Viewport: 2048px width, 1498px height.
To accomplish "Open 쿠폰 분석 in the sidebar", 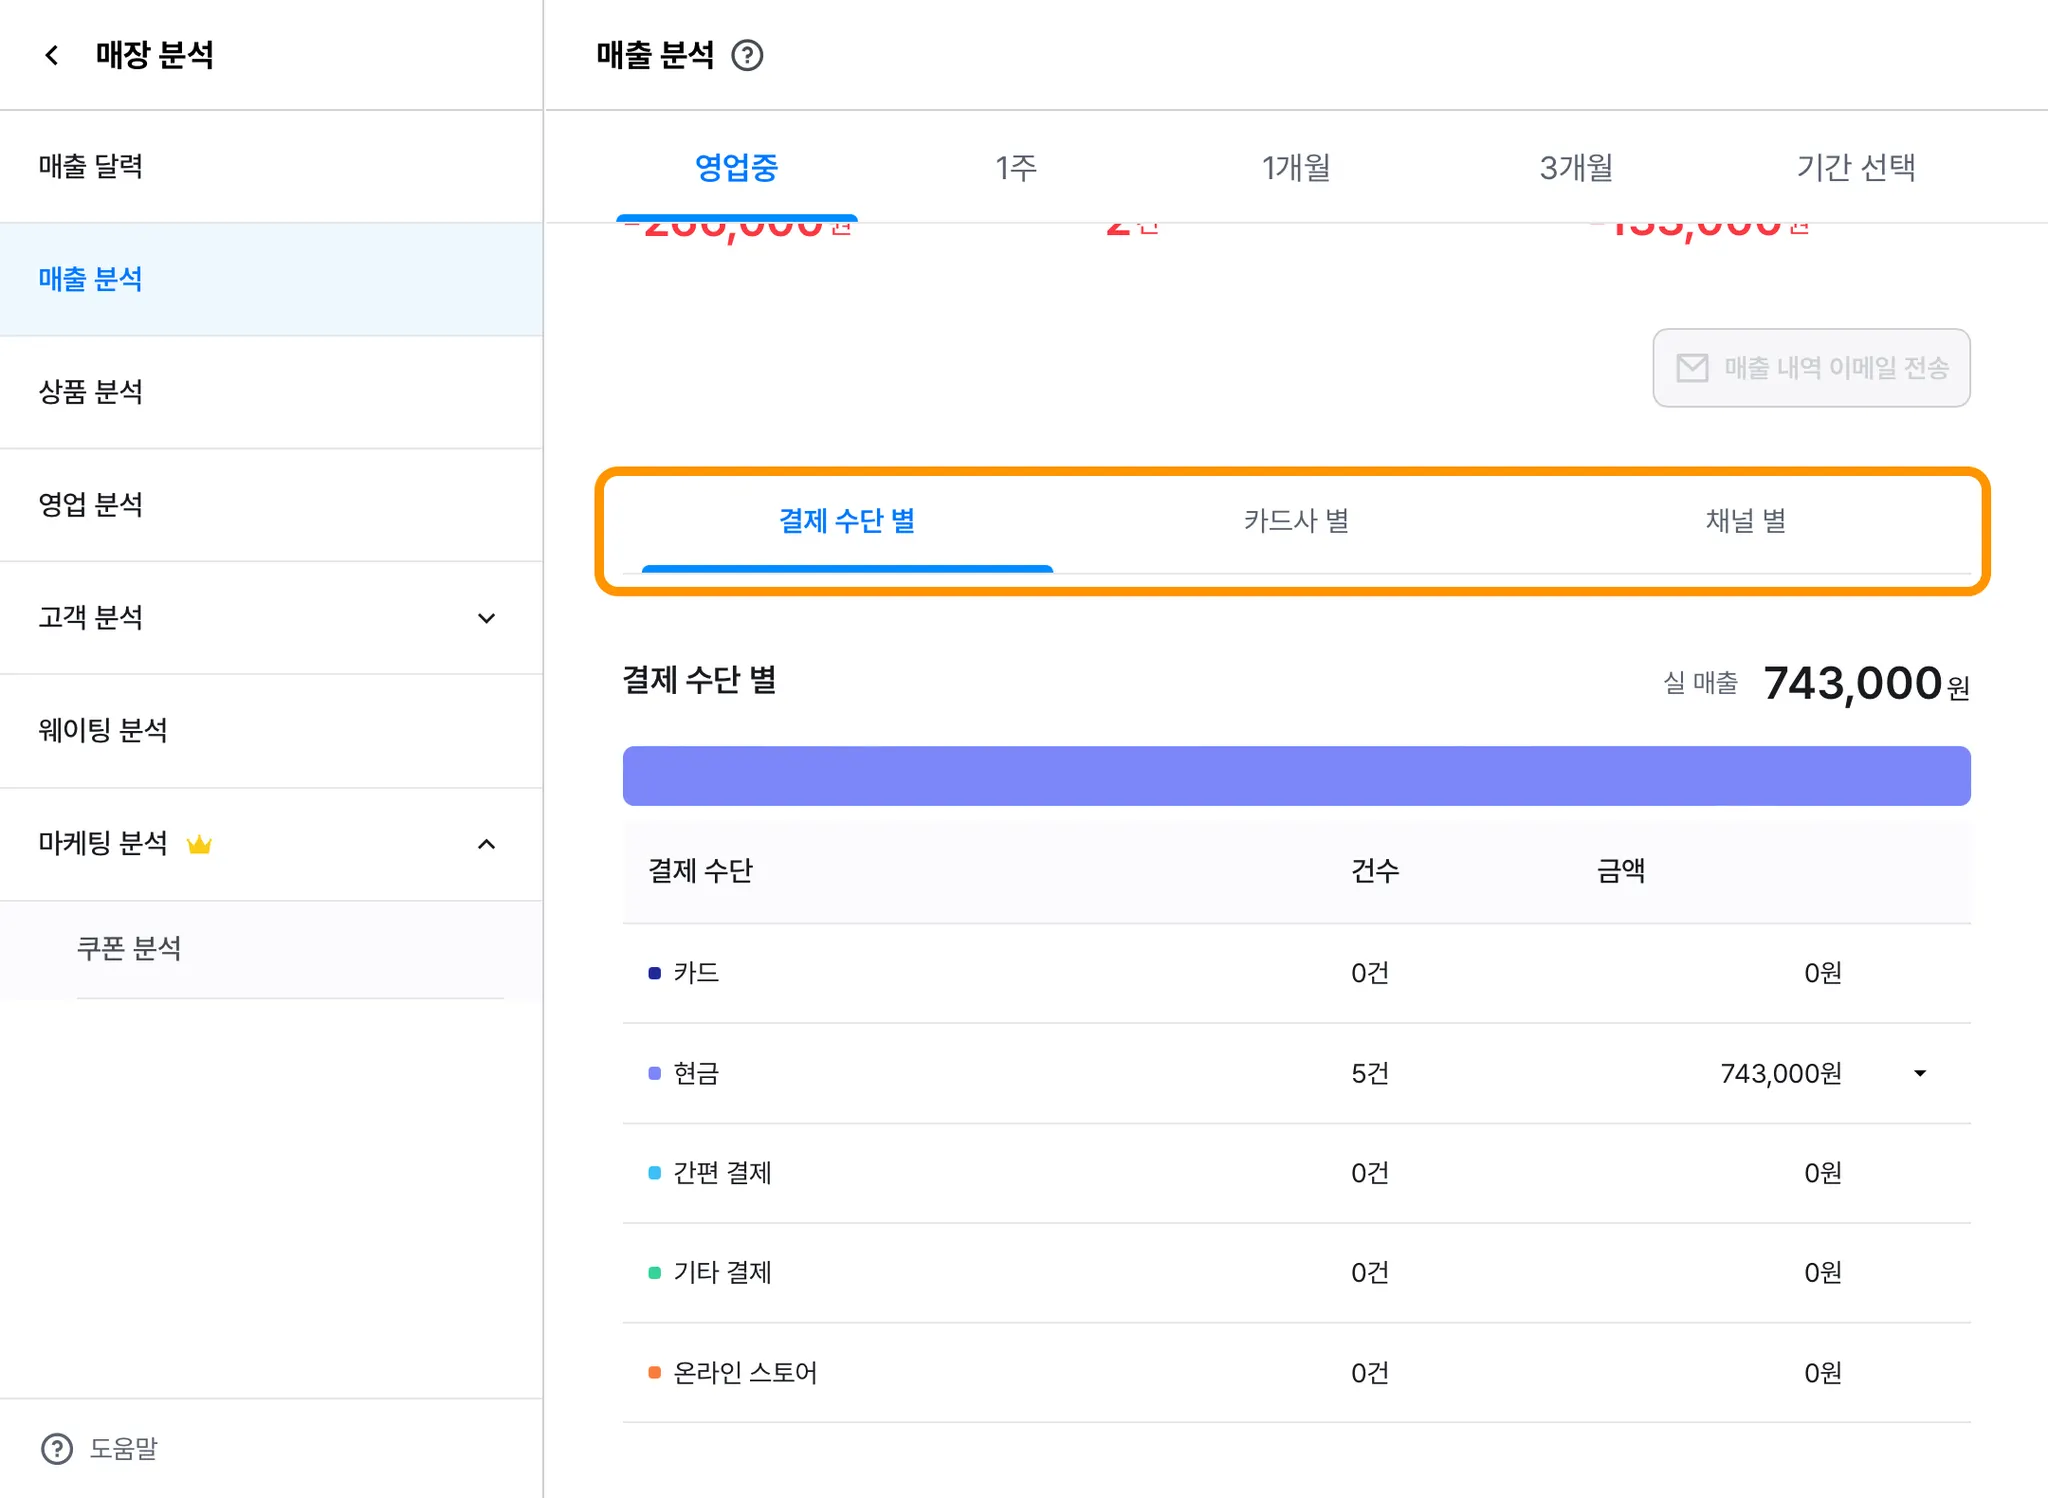I will coord(129,948).
